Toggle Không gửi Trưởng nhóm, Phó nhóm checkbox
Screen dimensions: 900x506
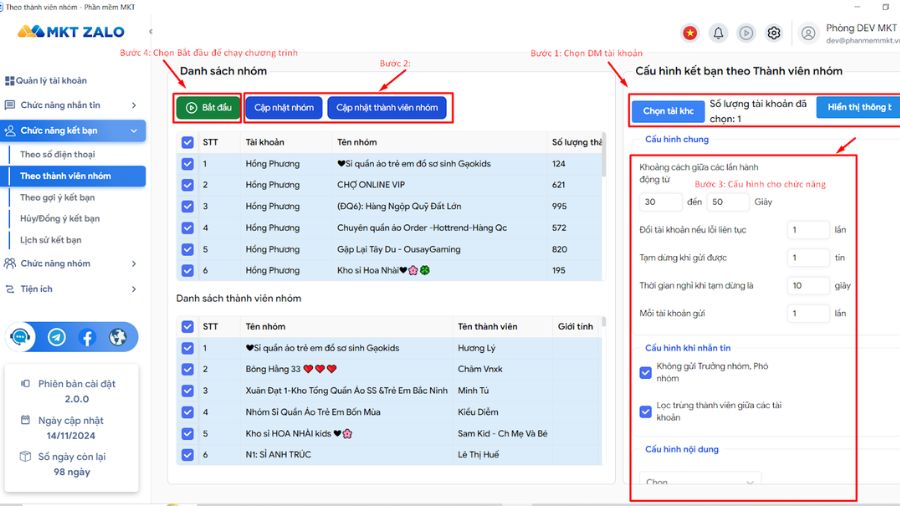pyautogui.click(x=646, y=372)
